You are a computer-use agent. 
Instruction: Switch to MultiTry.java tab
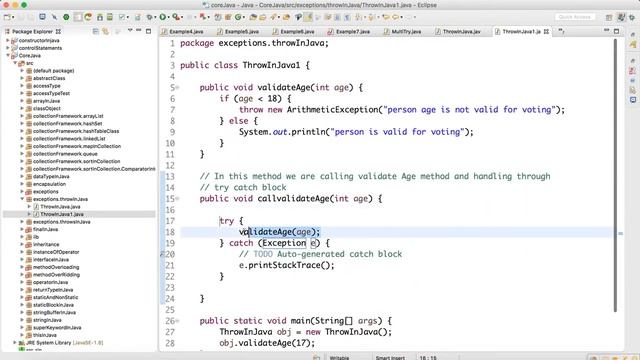(x=402, y=31)
